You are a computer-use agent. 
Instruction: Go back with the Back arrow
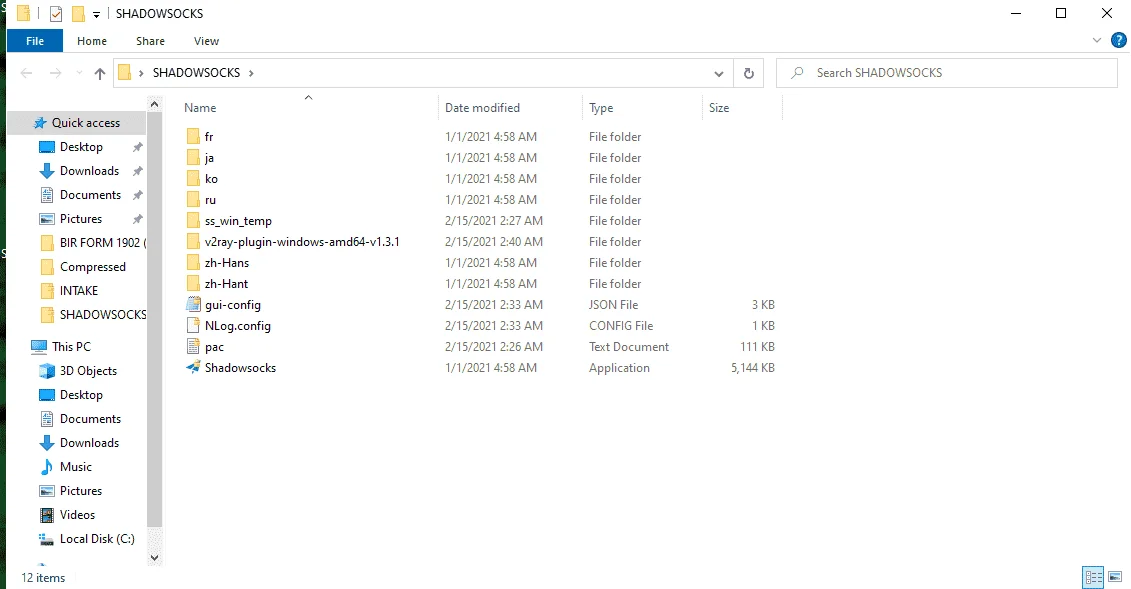click(27, 73)
